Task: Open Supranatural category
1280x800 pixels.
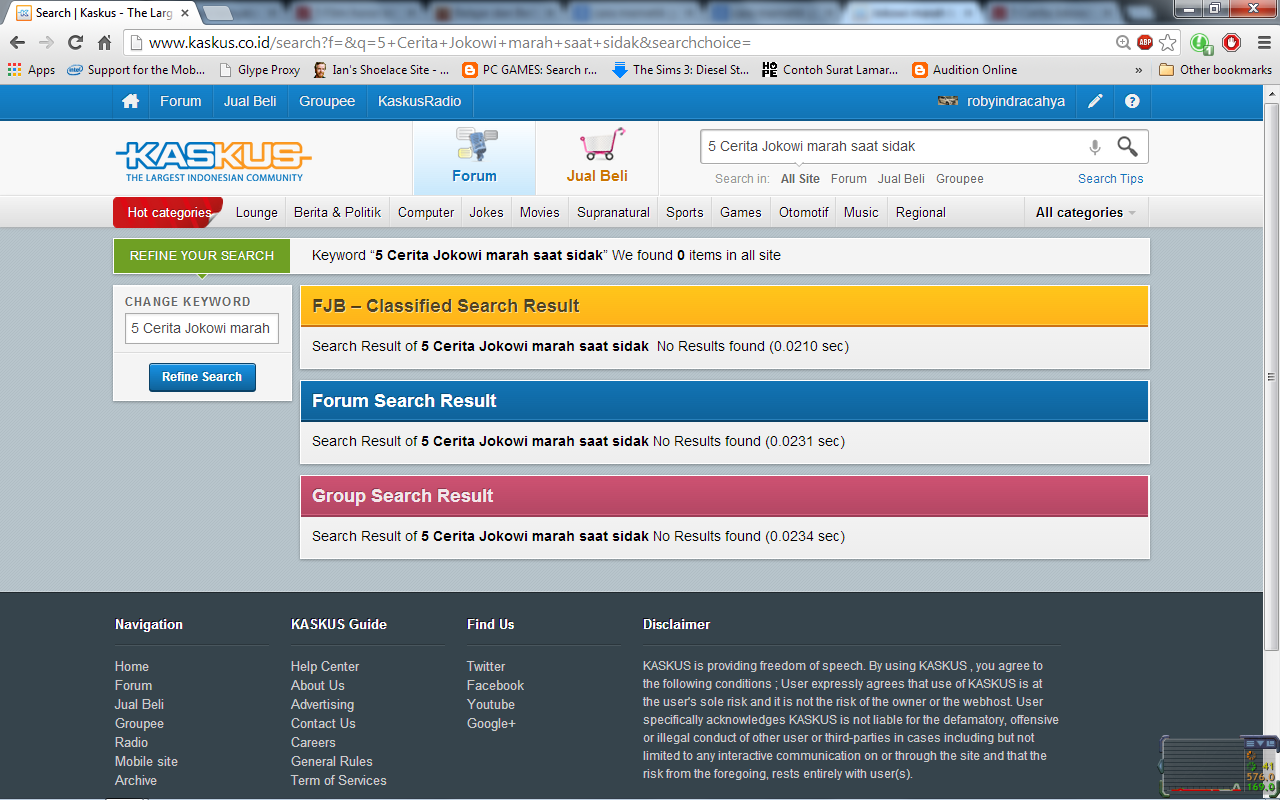Action: pyautogui.click(x=614, y=212)
